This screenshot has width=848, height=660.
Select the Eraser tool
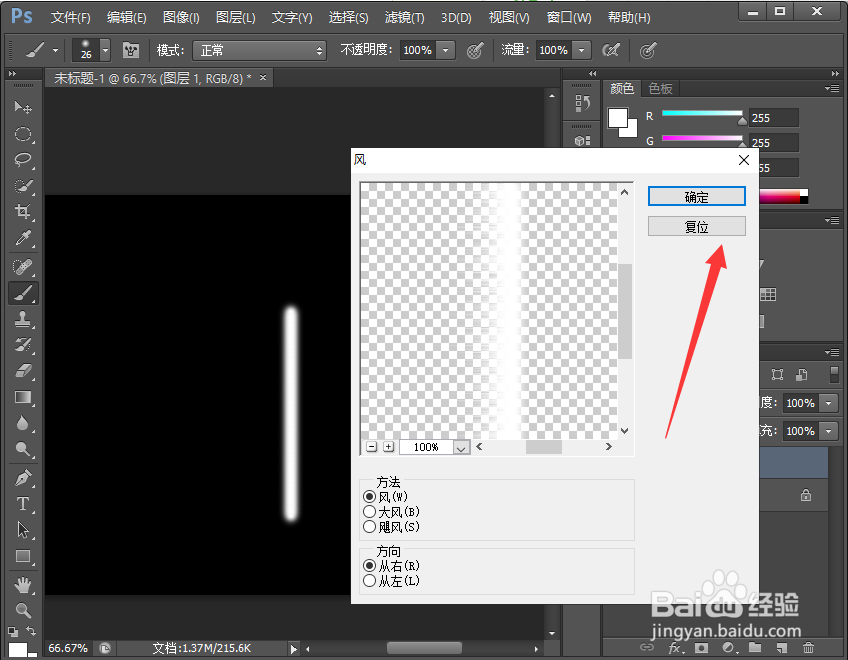[x=23, y=371]
